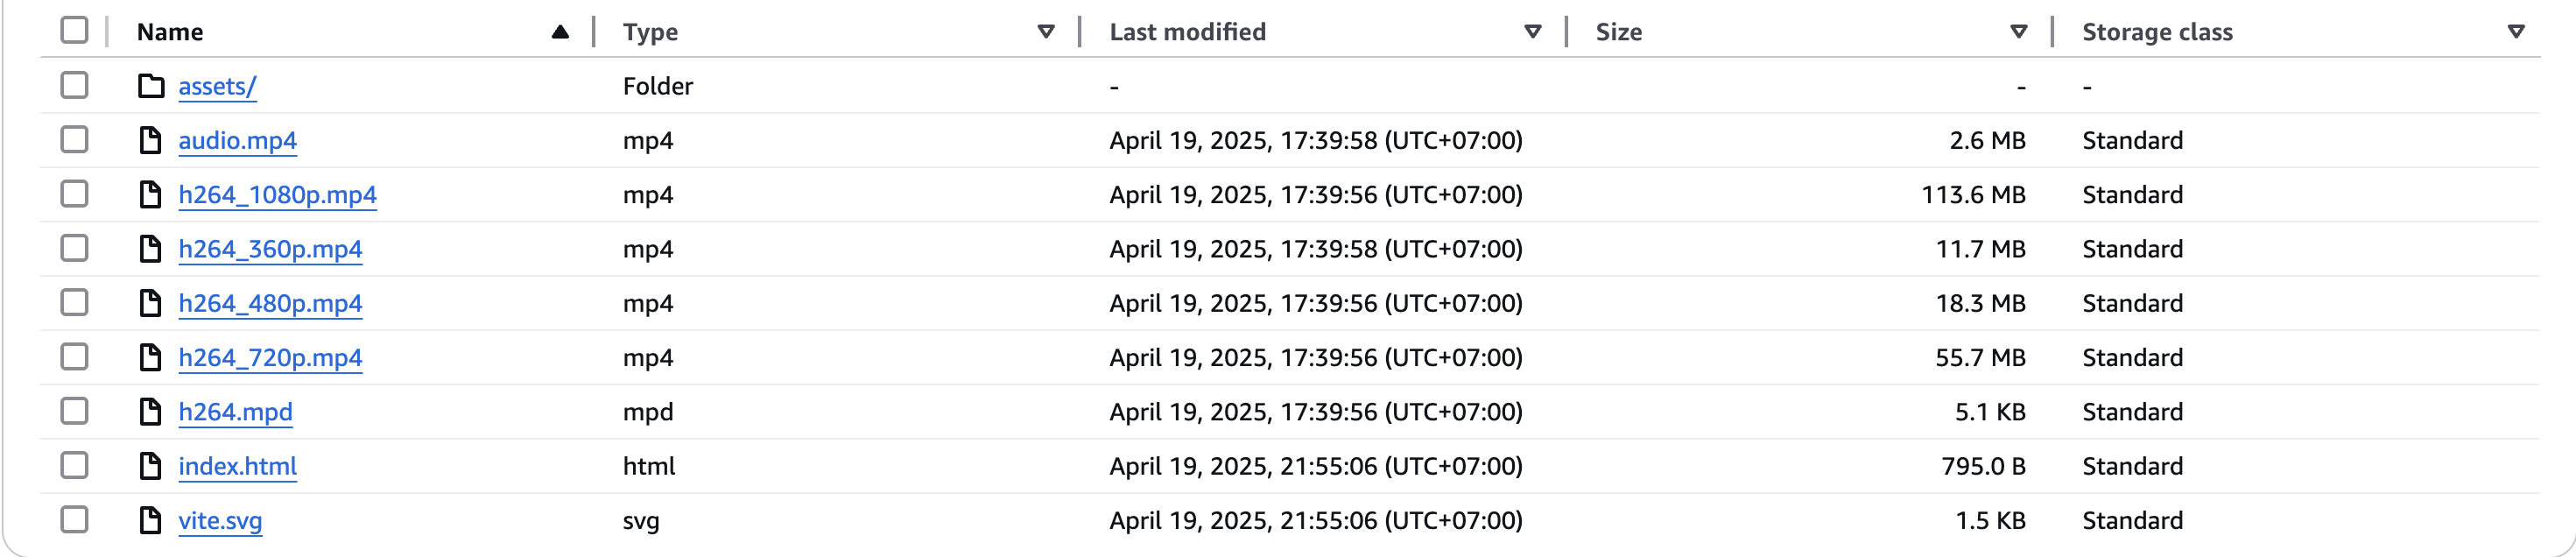Sort by the Size column header
This screenshot has width=2576, height=557.
pos(1619,32)
